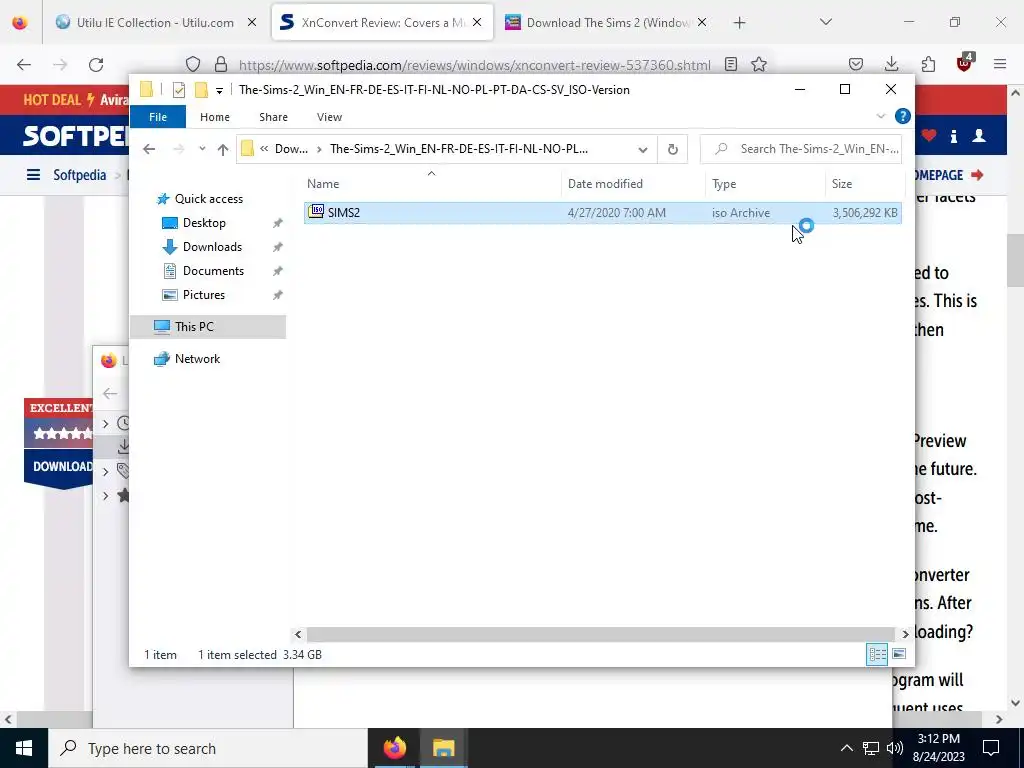
Task: Close the XnConvert Review browser tab
Action: coord(477,22)
